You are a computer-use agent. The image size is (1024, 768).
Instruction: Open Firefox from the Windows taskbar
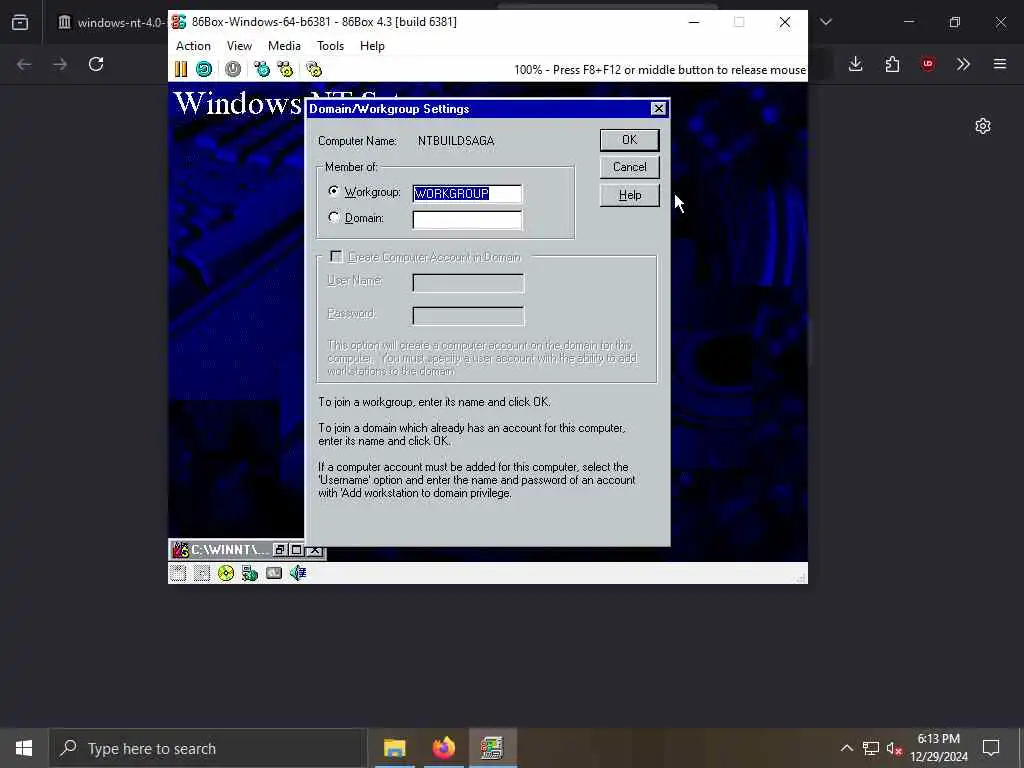[443, 748]
